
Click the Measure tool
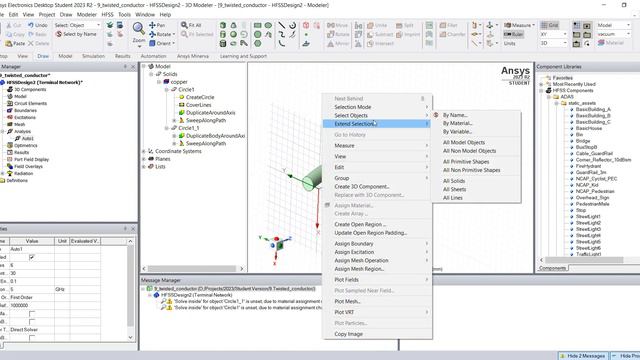(x=518, y=25)
